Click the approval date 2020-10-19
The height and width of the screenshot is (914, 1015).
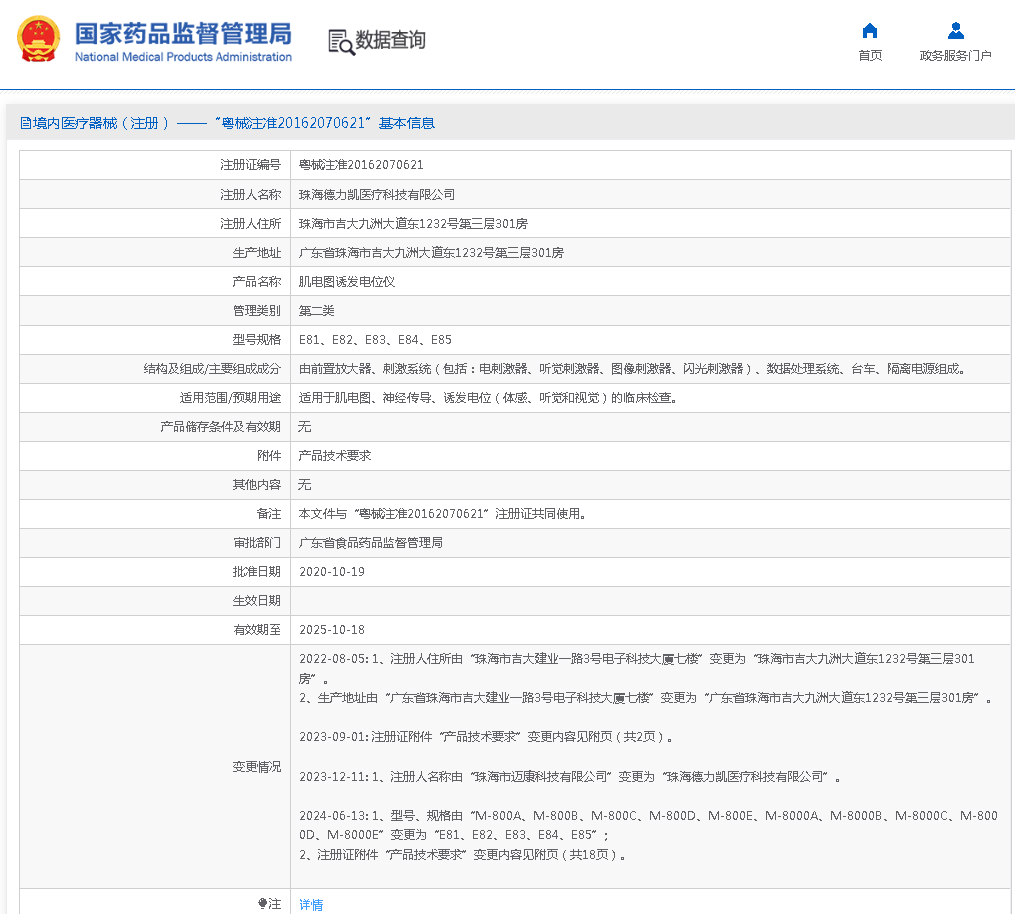tap(332, 572)
